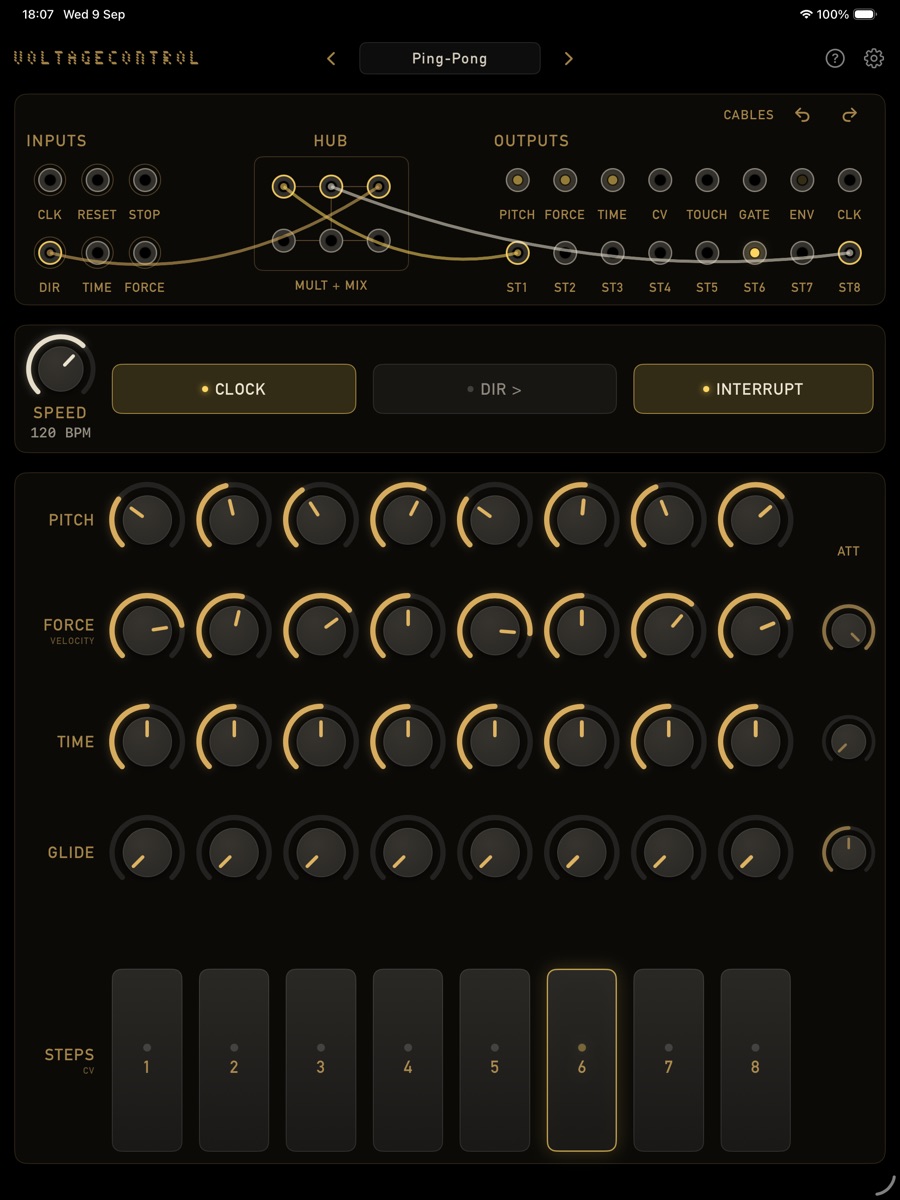
Task: Open the Ping-Pong preset selector
Action: coord(450,59)
